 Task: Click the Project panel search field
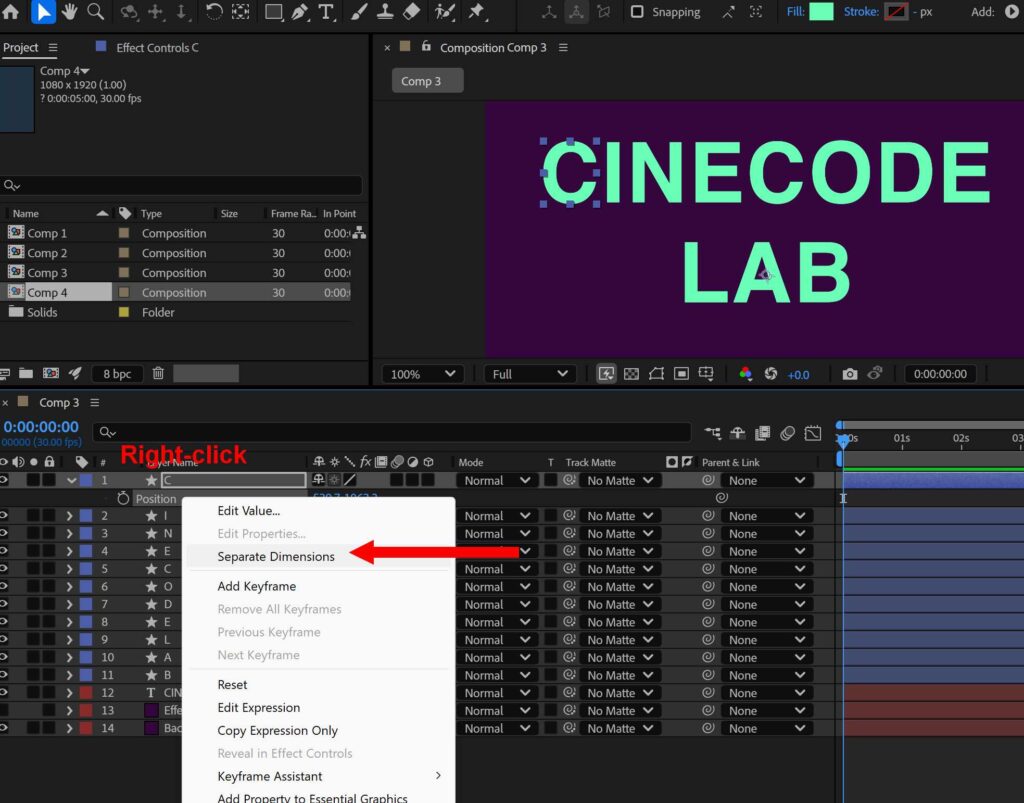click(181, 185)
